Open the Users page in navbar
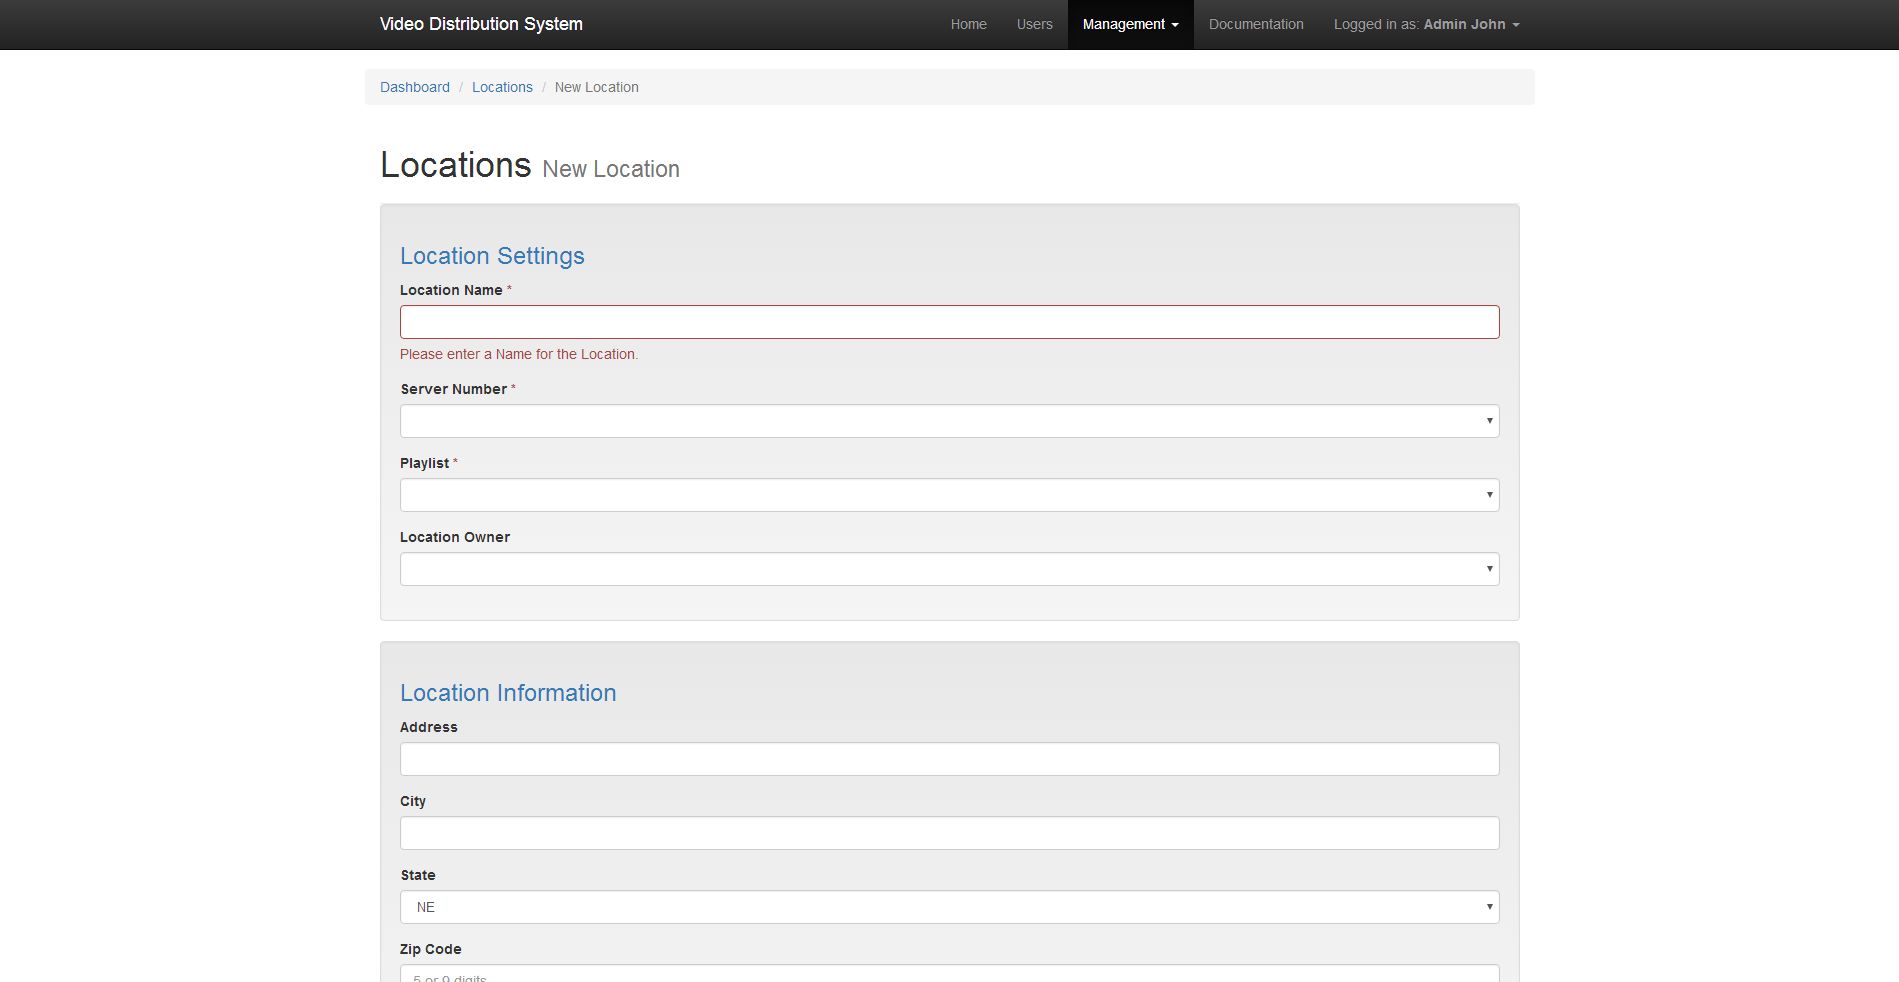 click(x=1034, y=24)
